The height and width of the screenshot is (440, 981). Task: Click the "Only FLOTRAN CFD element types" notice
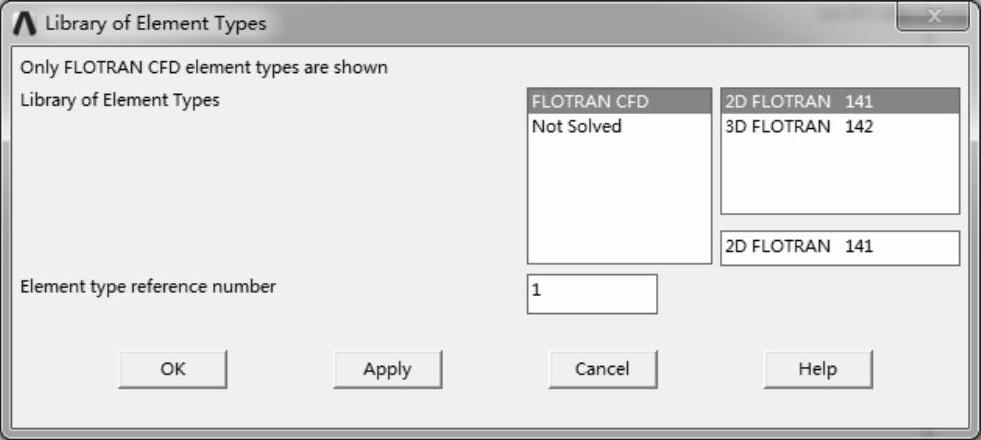[x=204, y=68]
